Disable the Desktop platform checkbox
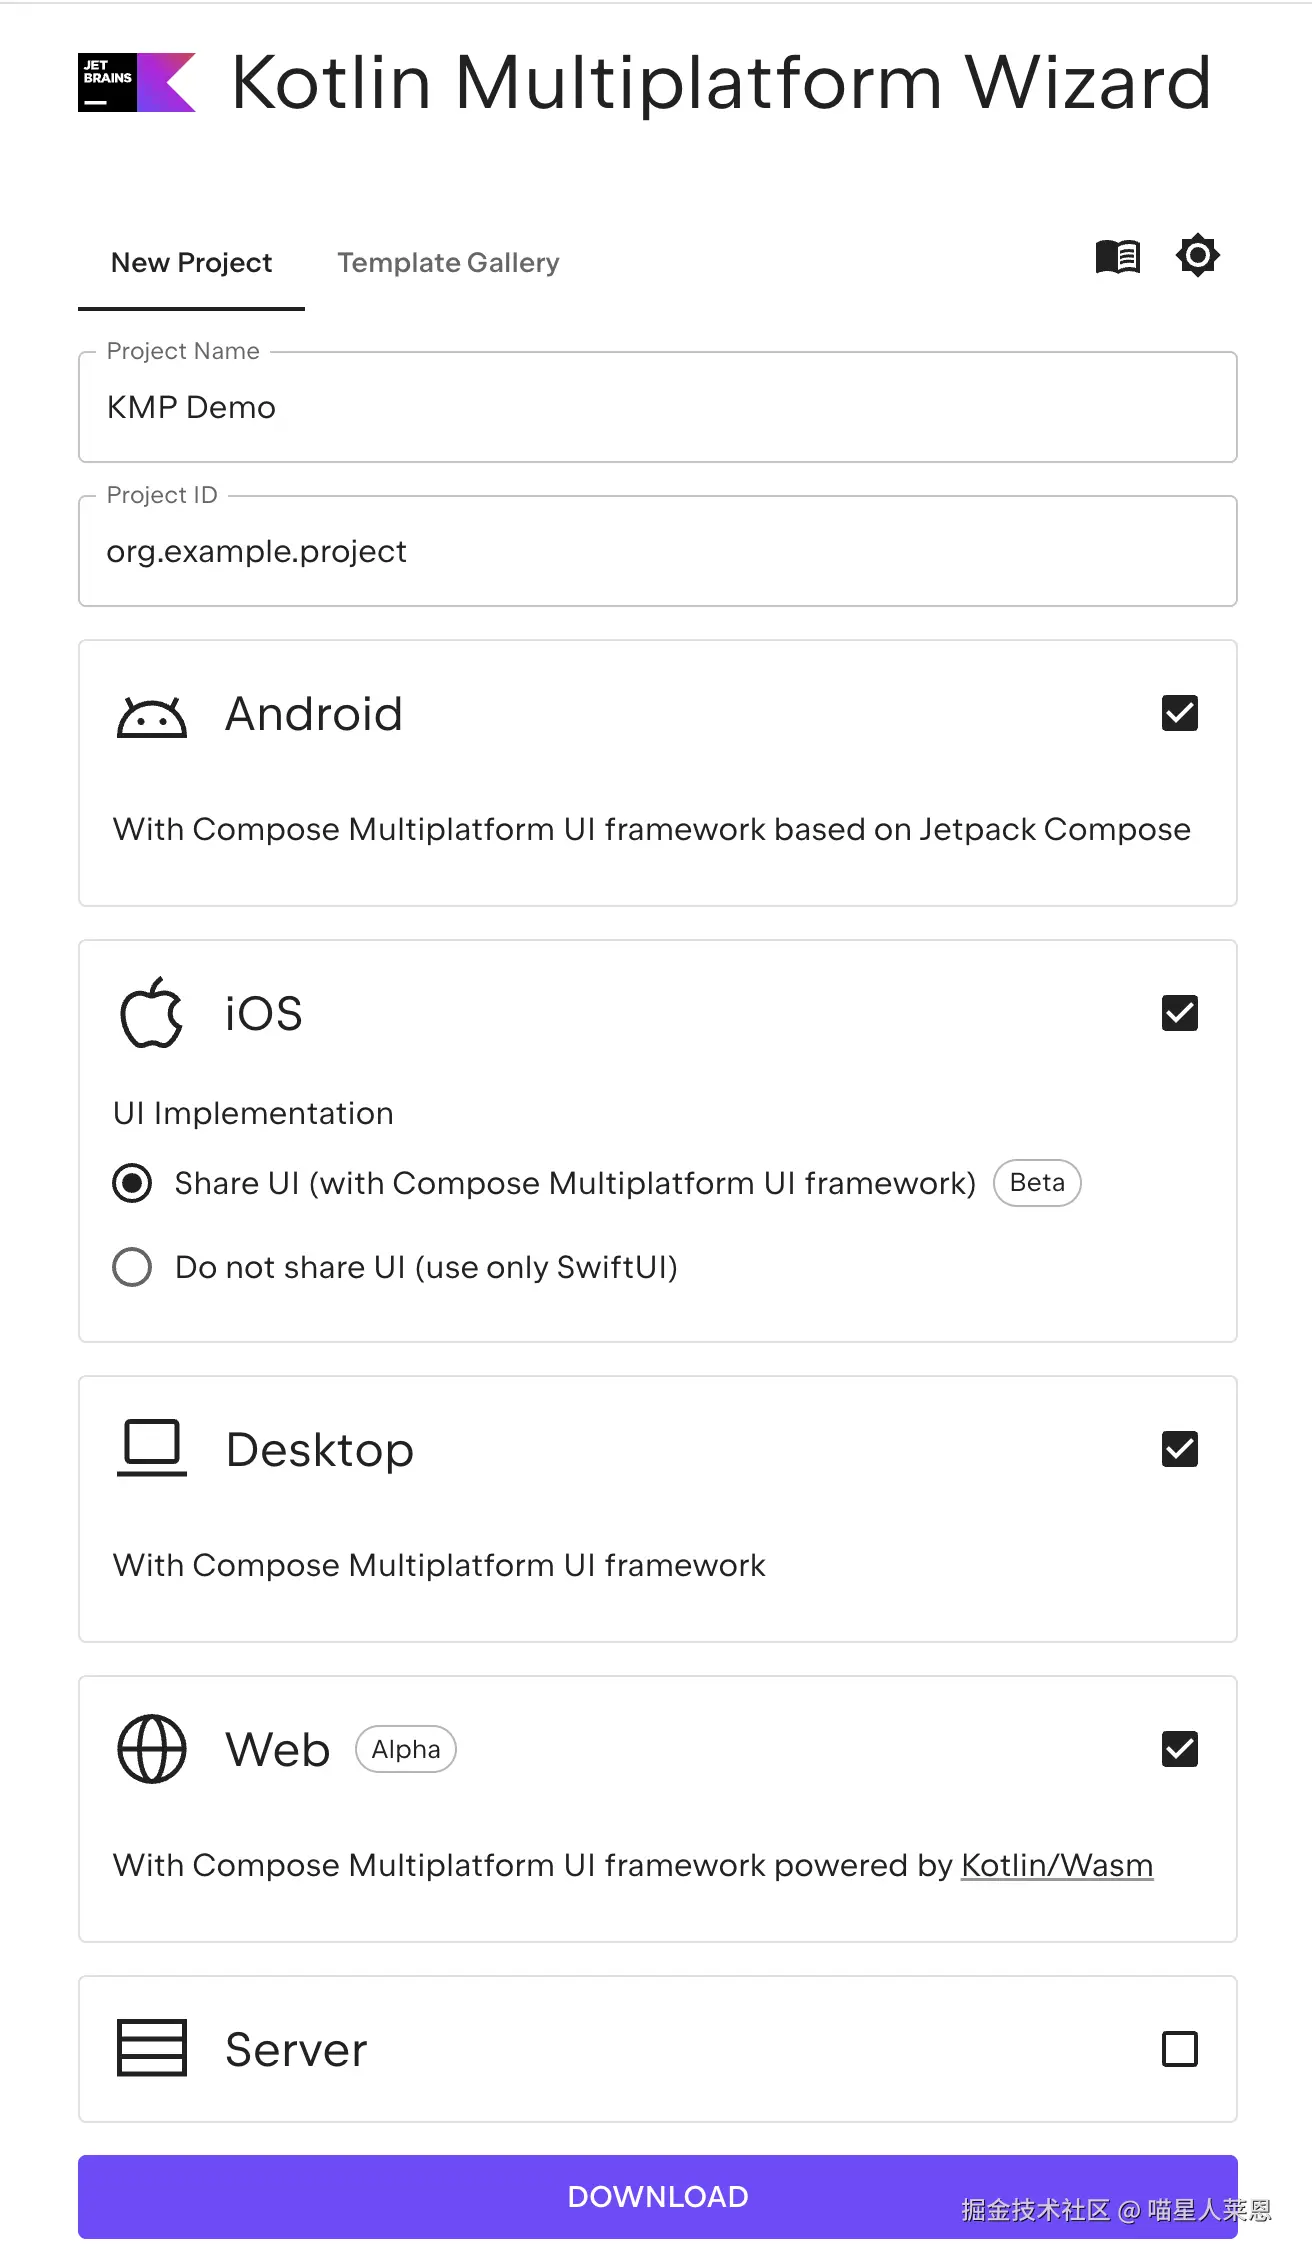Image resolution: width=1312 pixels, height=2264 pixels. pyautogui.click(x=1180, y=1449)
